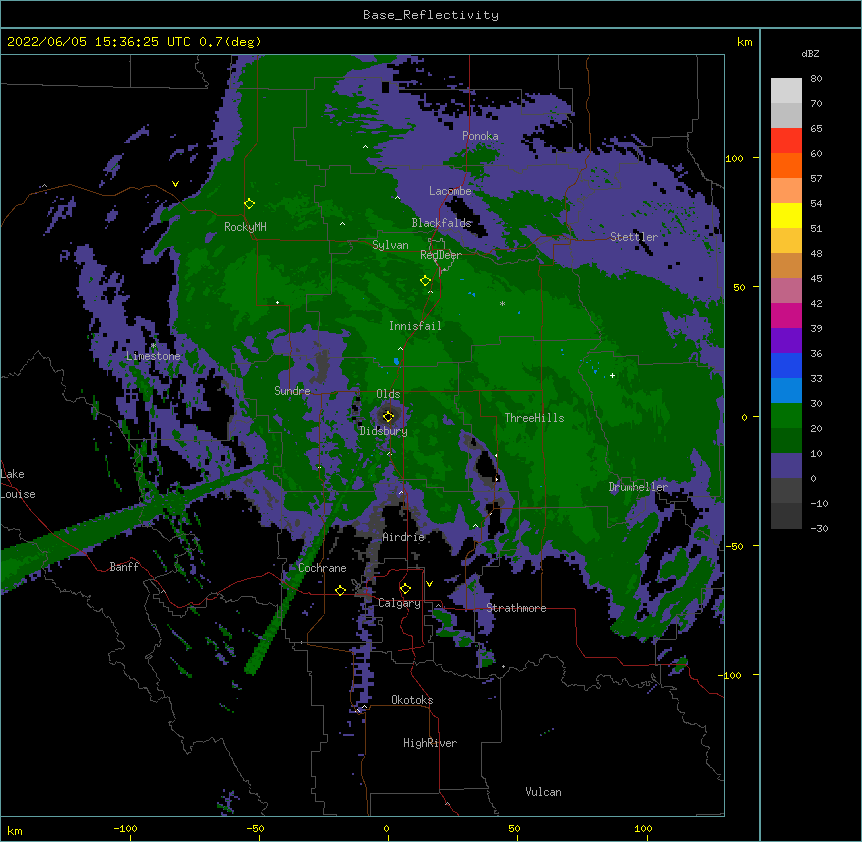Click the radar site marker above Didsbury
The image size is (862, 842).
388,416
